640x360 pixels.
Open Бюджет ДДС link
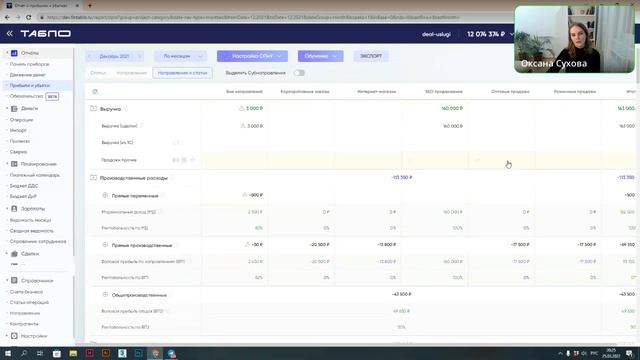coord(24,186)
